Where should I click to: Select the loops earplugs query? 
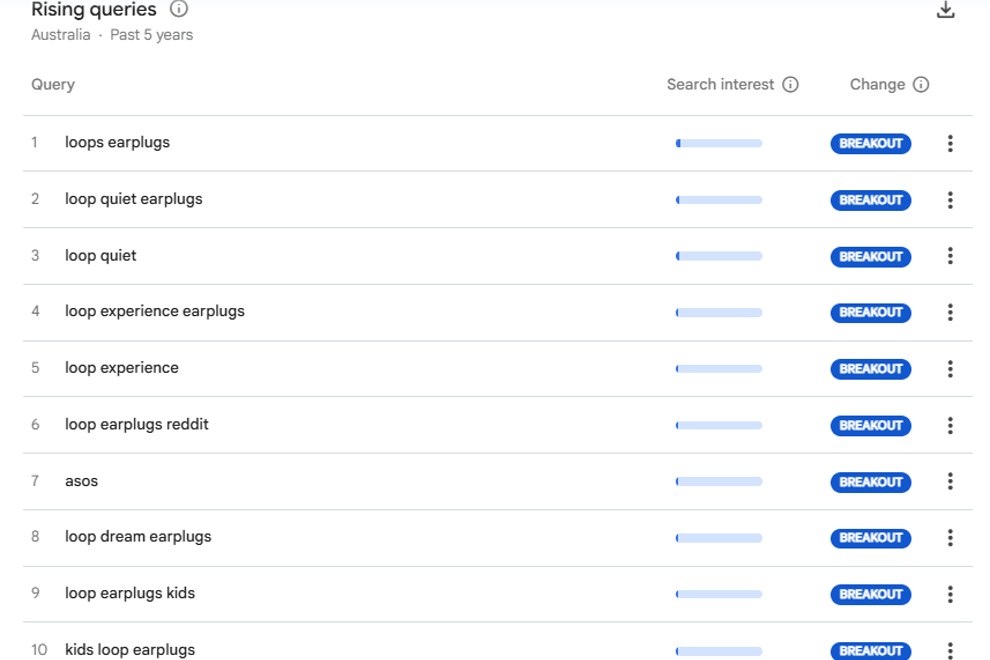coord(117,143)
